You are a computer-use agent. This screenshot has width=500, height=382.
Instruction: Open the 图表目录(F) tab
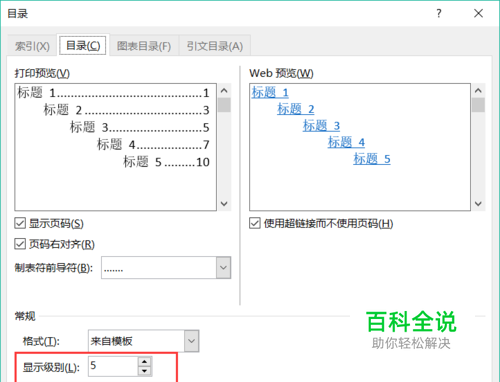(144, 46)
